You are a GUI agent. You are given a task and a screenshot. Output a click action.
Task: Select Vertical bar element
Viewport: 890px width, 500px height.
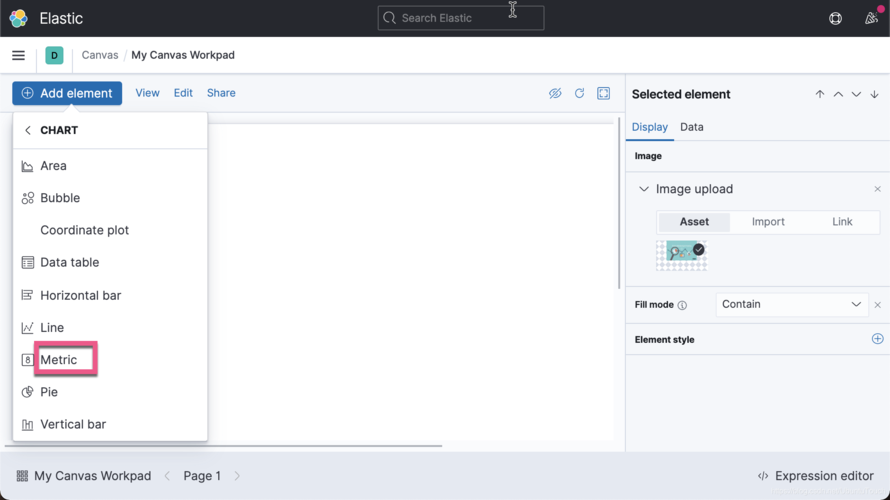110,425
